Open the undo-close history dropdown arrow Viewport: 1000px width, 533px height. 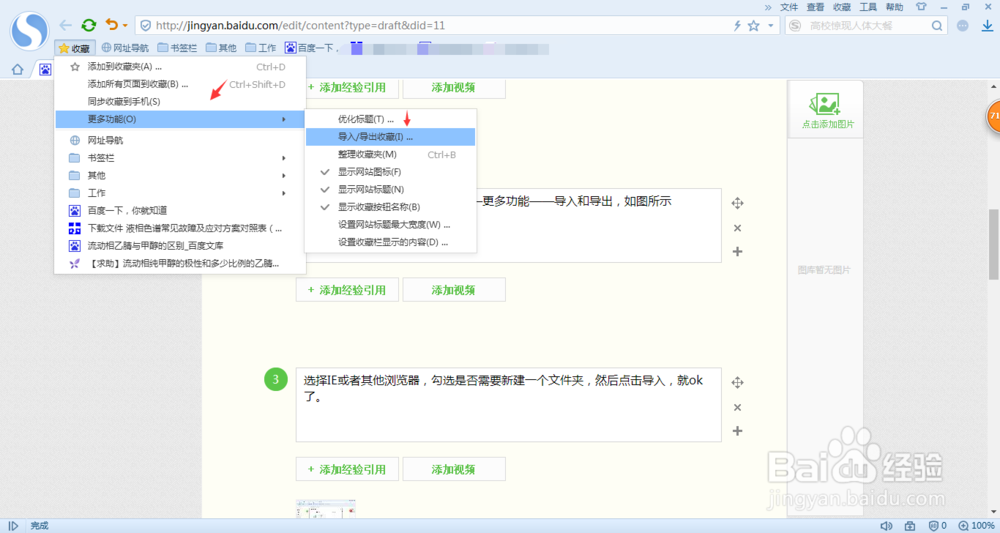(125, 26)
